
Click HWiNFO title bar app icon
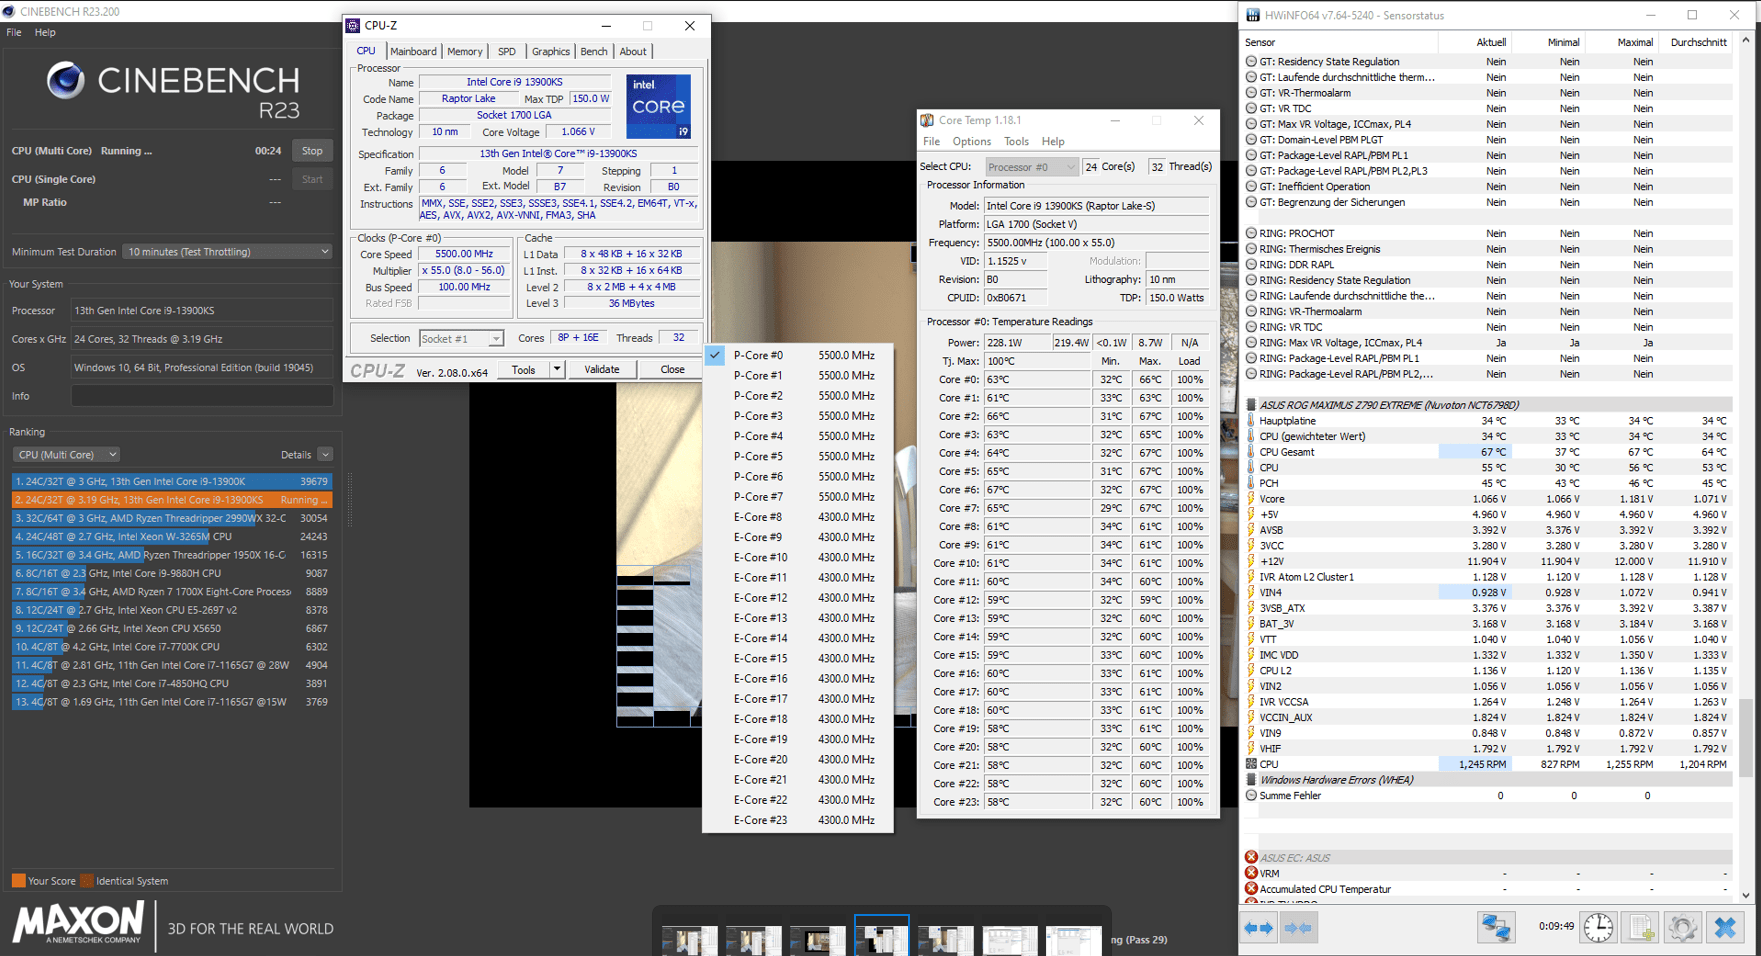tap(1253, 15)
